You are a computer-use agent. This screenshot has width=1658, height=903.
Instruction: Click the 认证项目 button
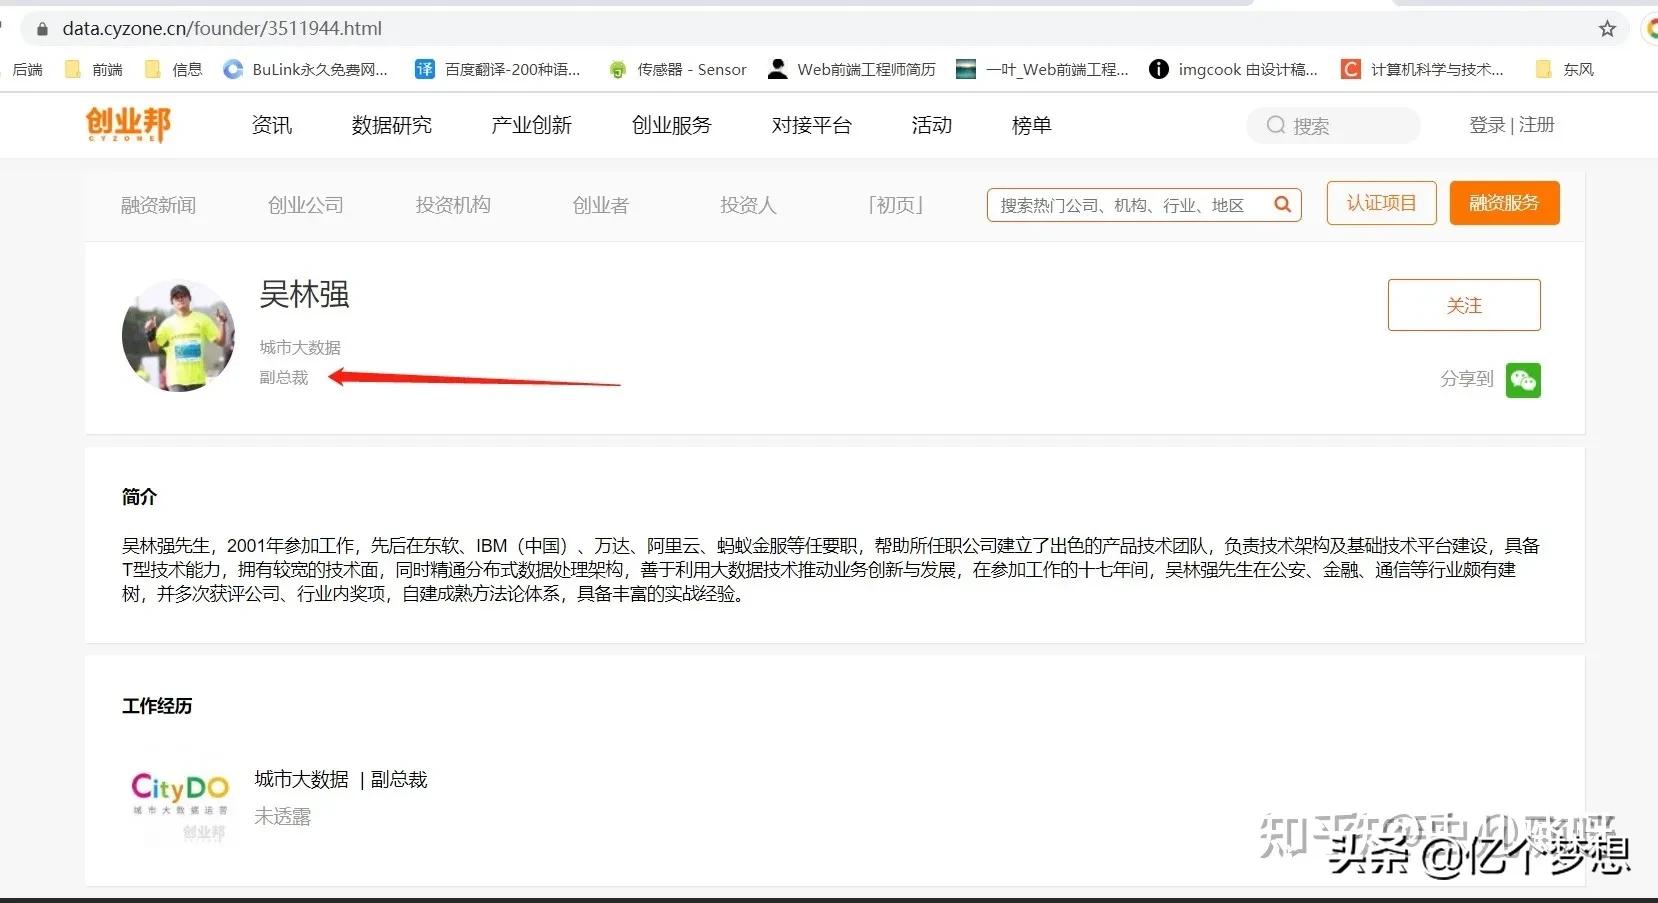click(1381, 203)
